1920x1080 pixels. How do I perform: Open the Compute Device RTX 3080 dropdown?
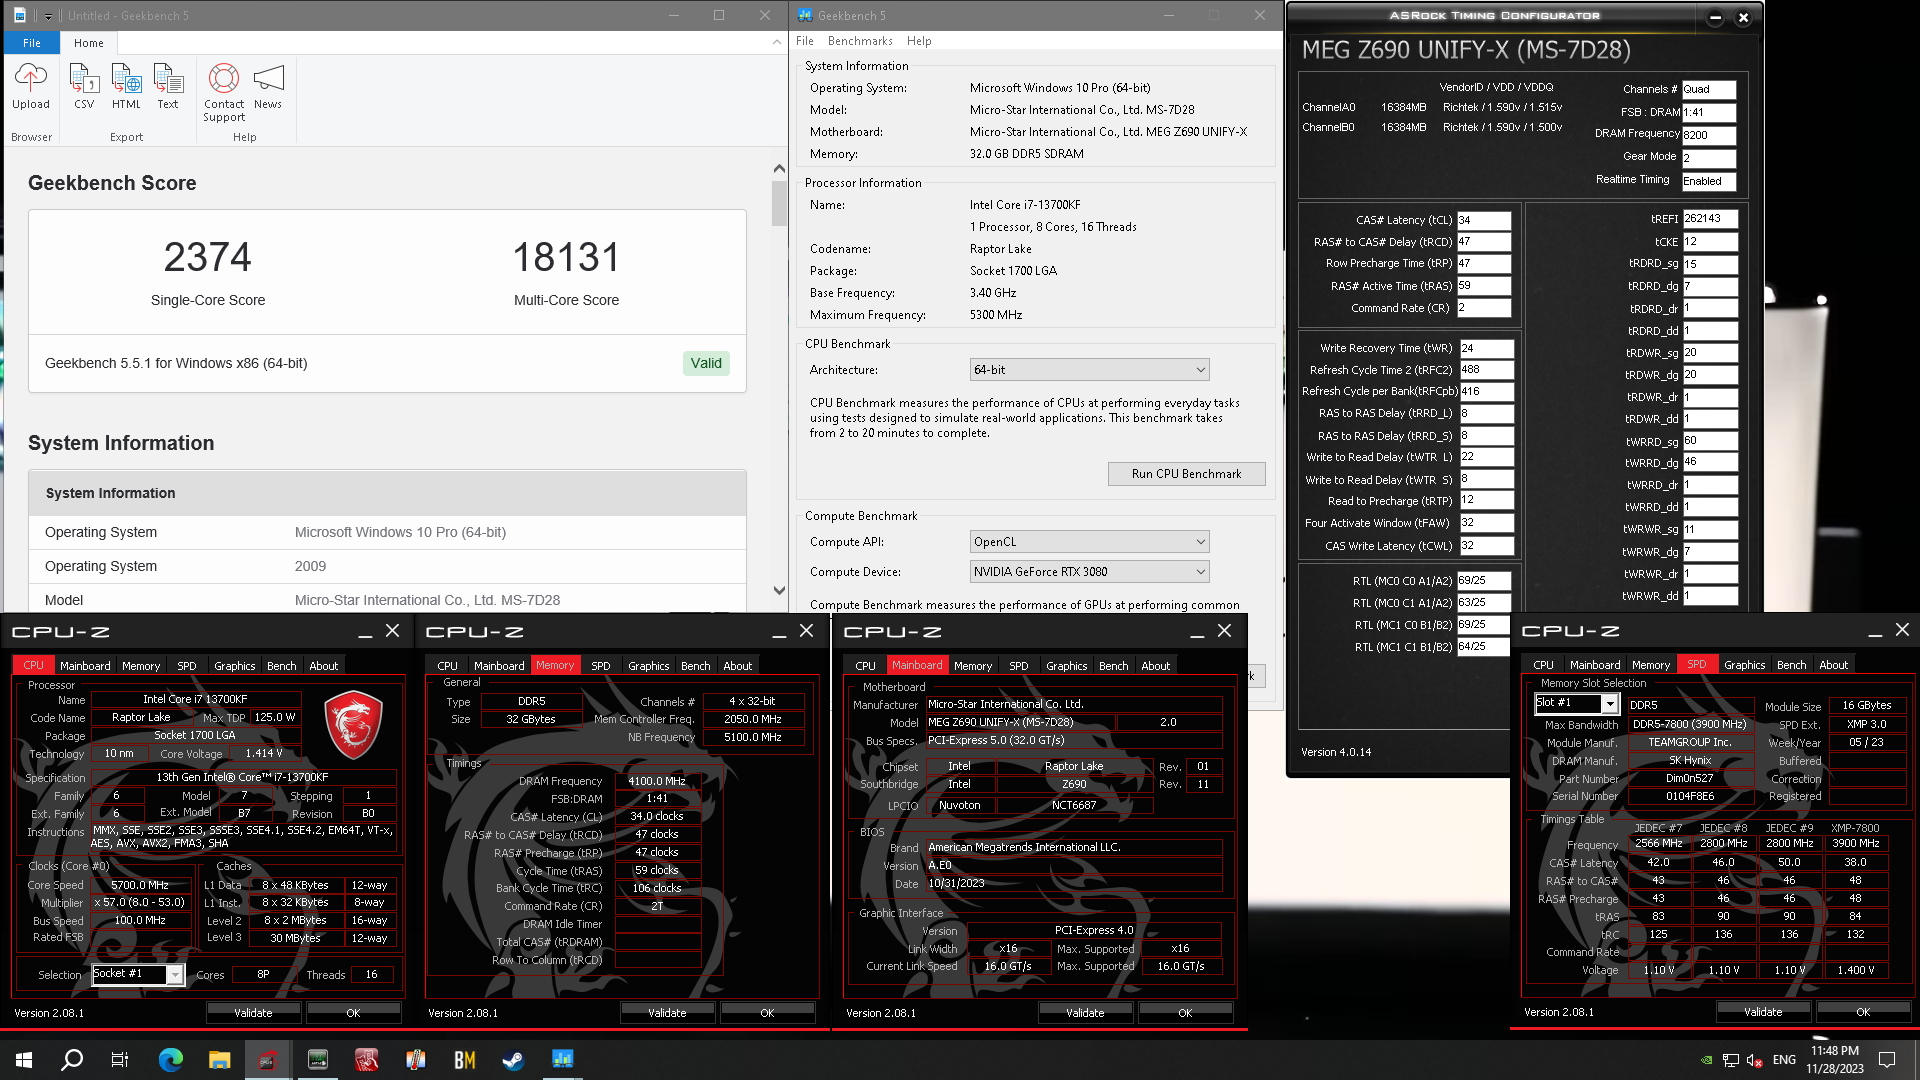coord(1089,572)
